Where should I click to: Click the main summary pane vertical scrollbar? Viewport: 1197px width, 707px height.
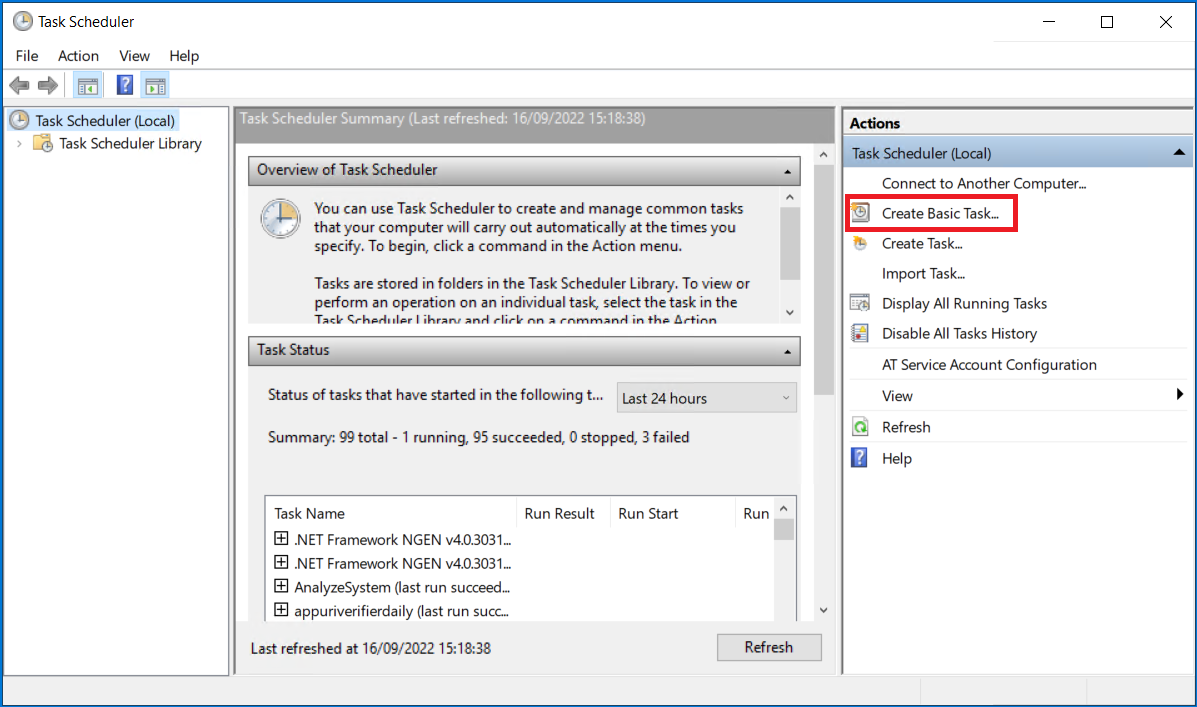pyautogui.click(x=824, y=300)
